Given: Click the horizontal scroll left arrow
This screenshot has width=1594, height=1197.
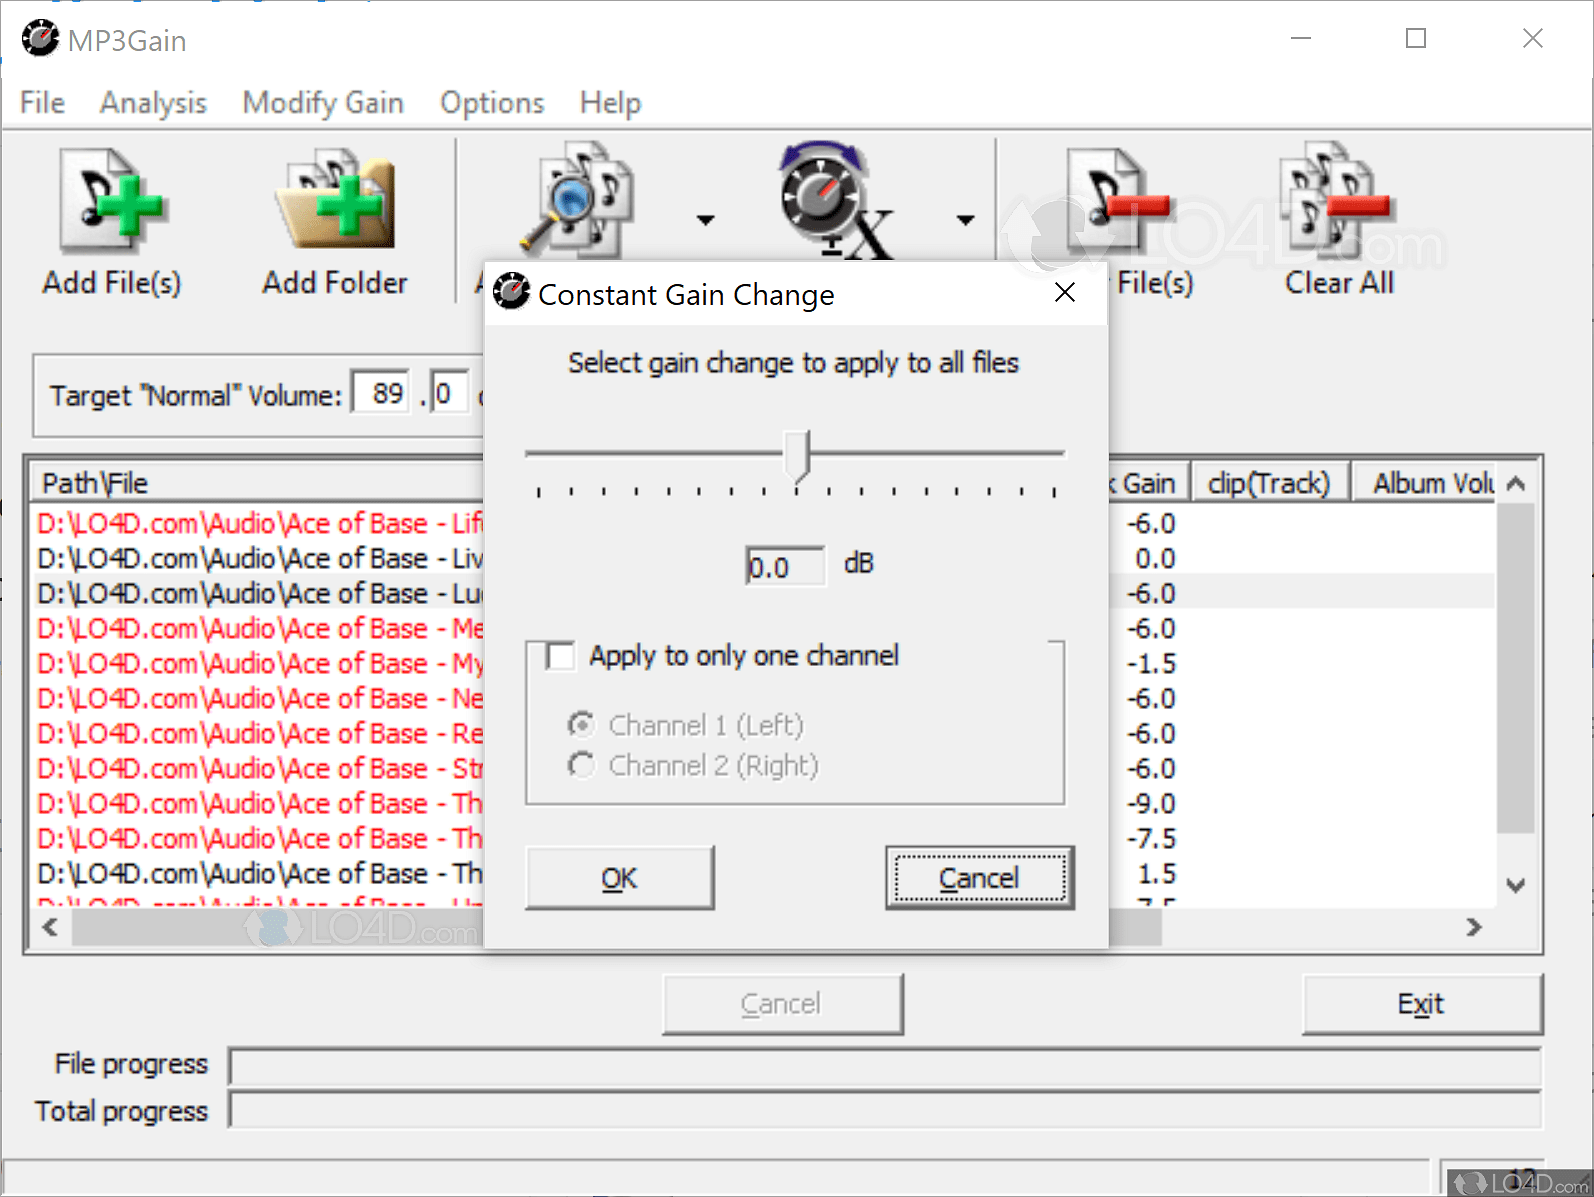Looking at the screenshot, I should [50, 927].
